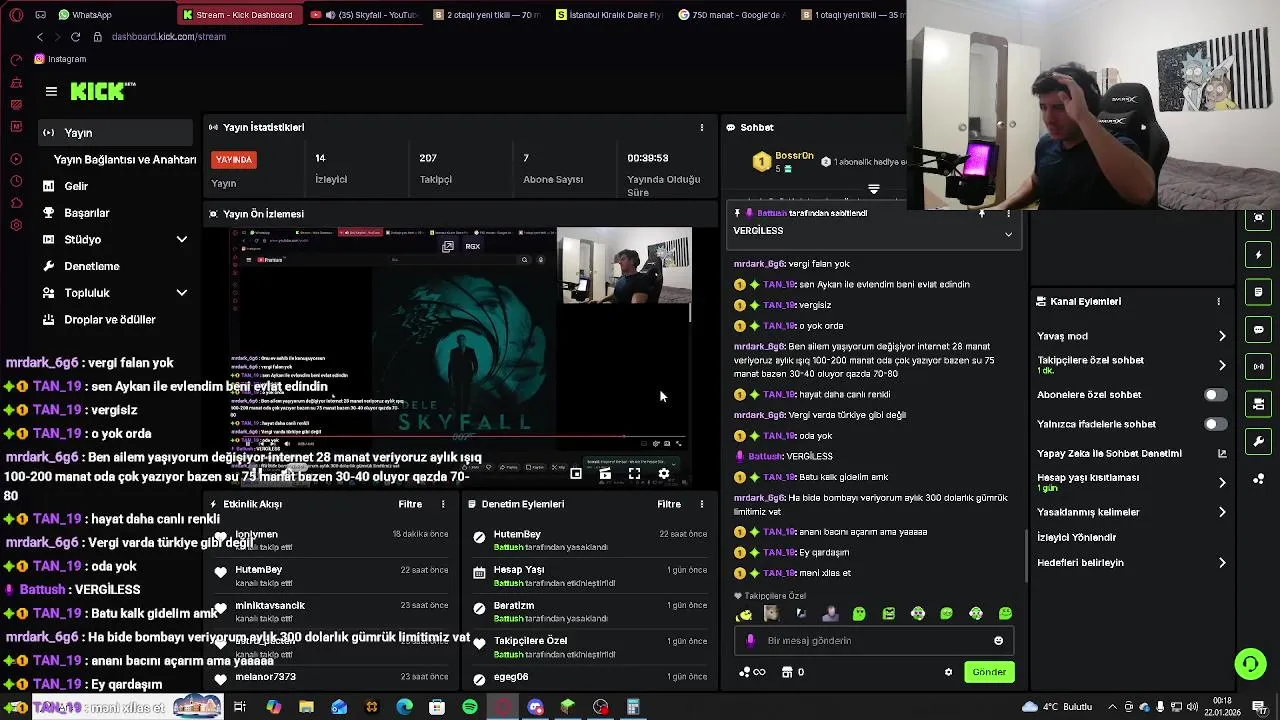Click dashboard URL address bar
1280x720 pixels.
coord(168,37)
